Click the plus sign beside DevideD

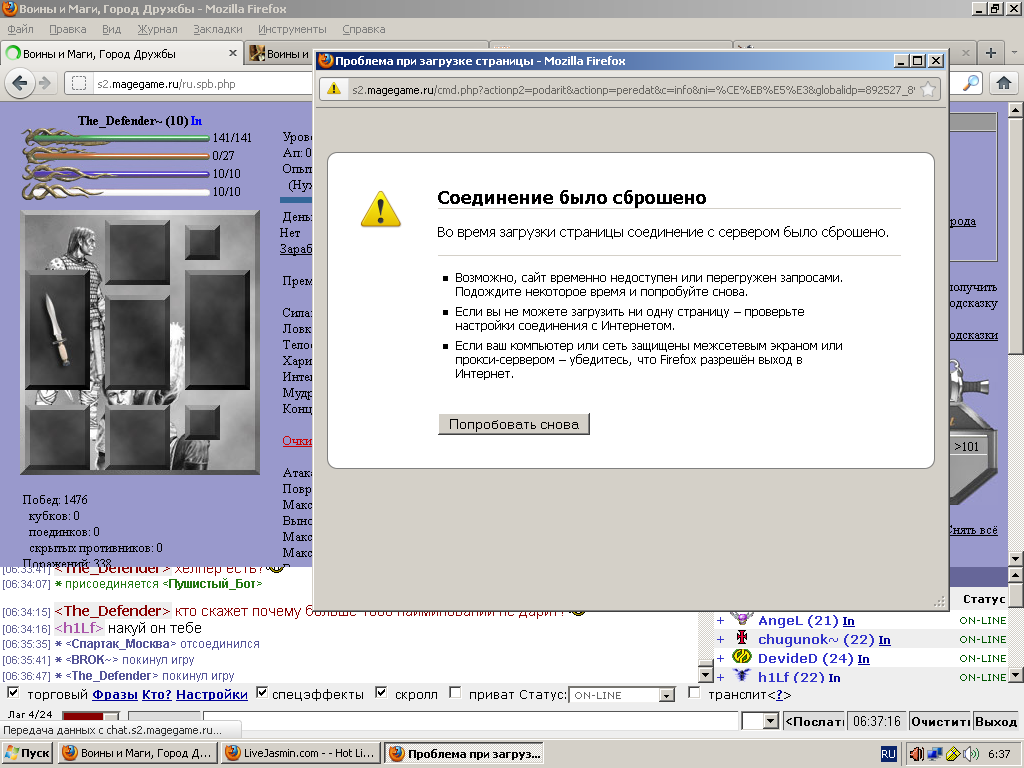720,658
